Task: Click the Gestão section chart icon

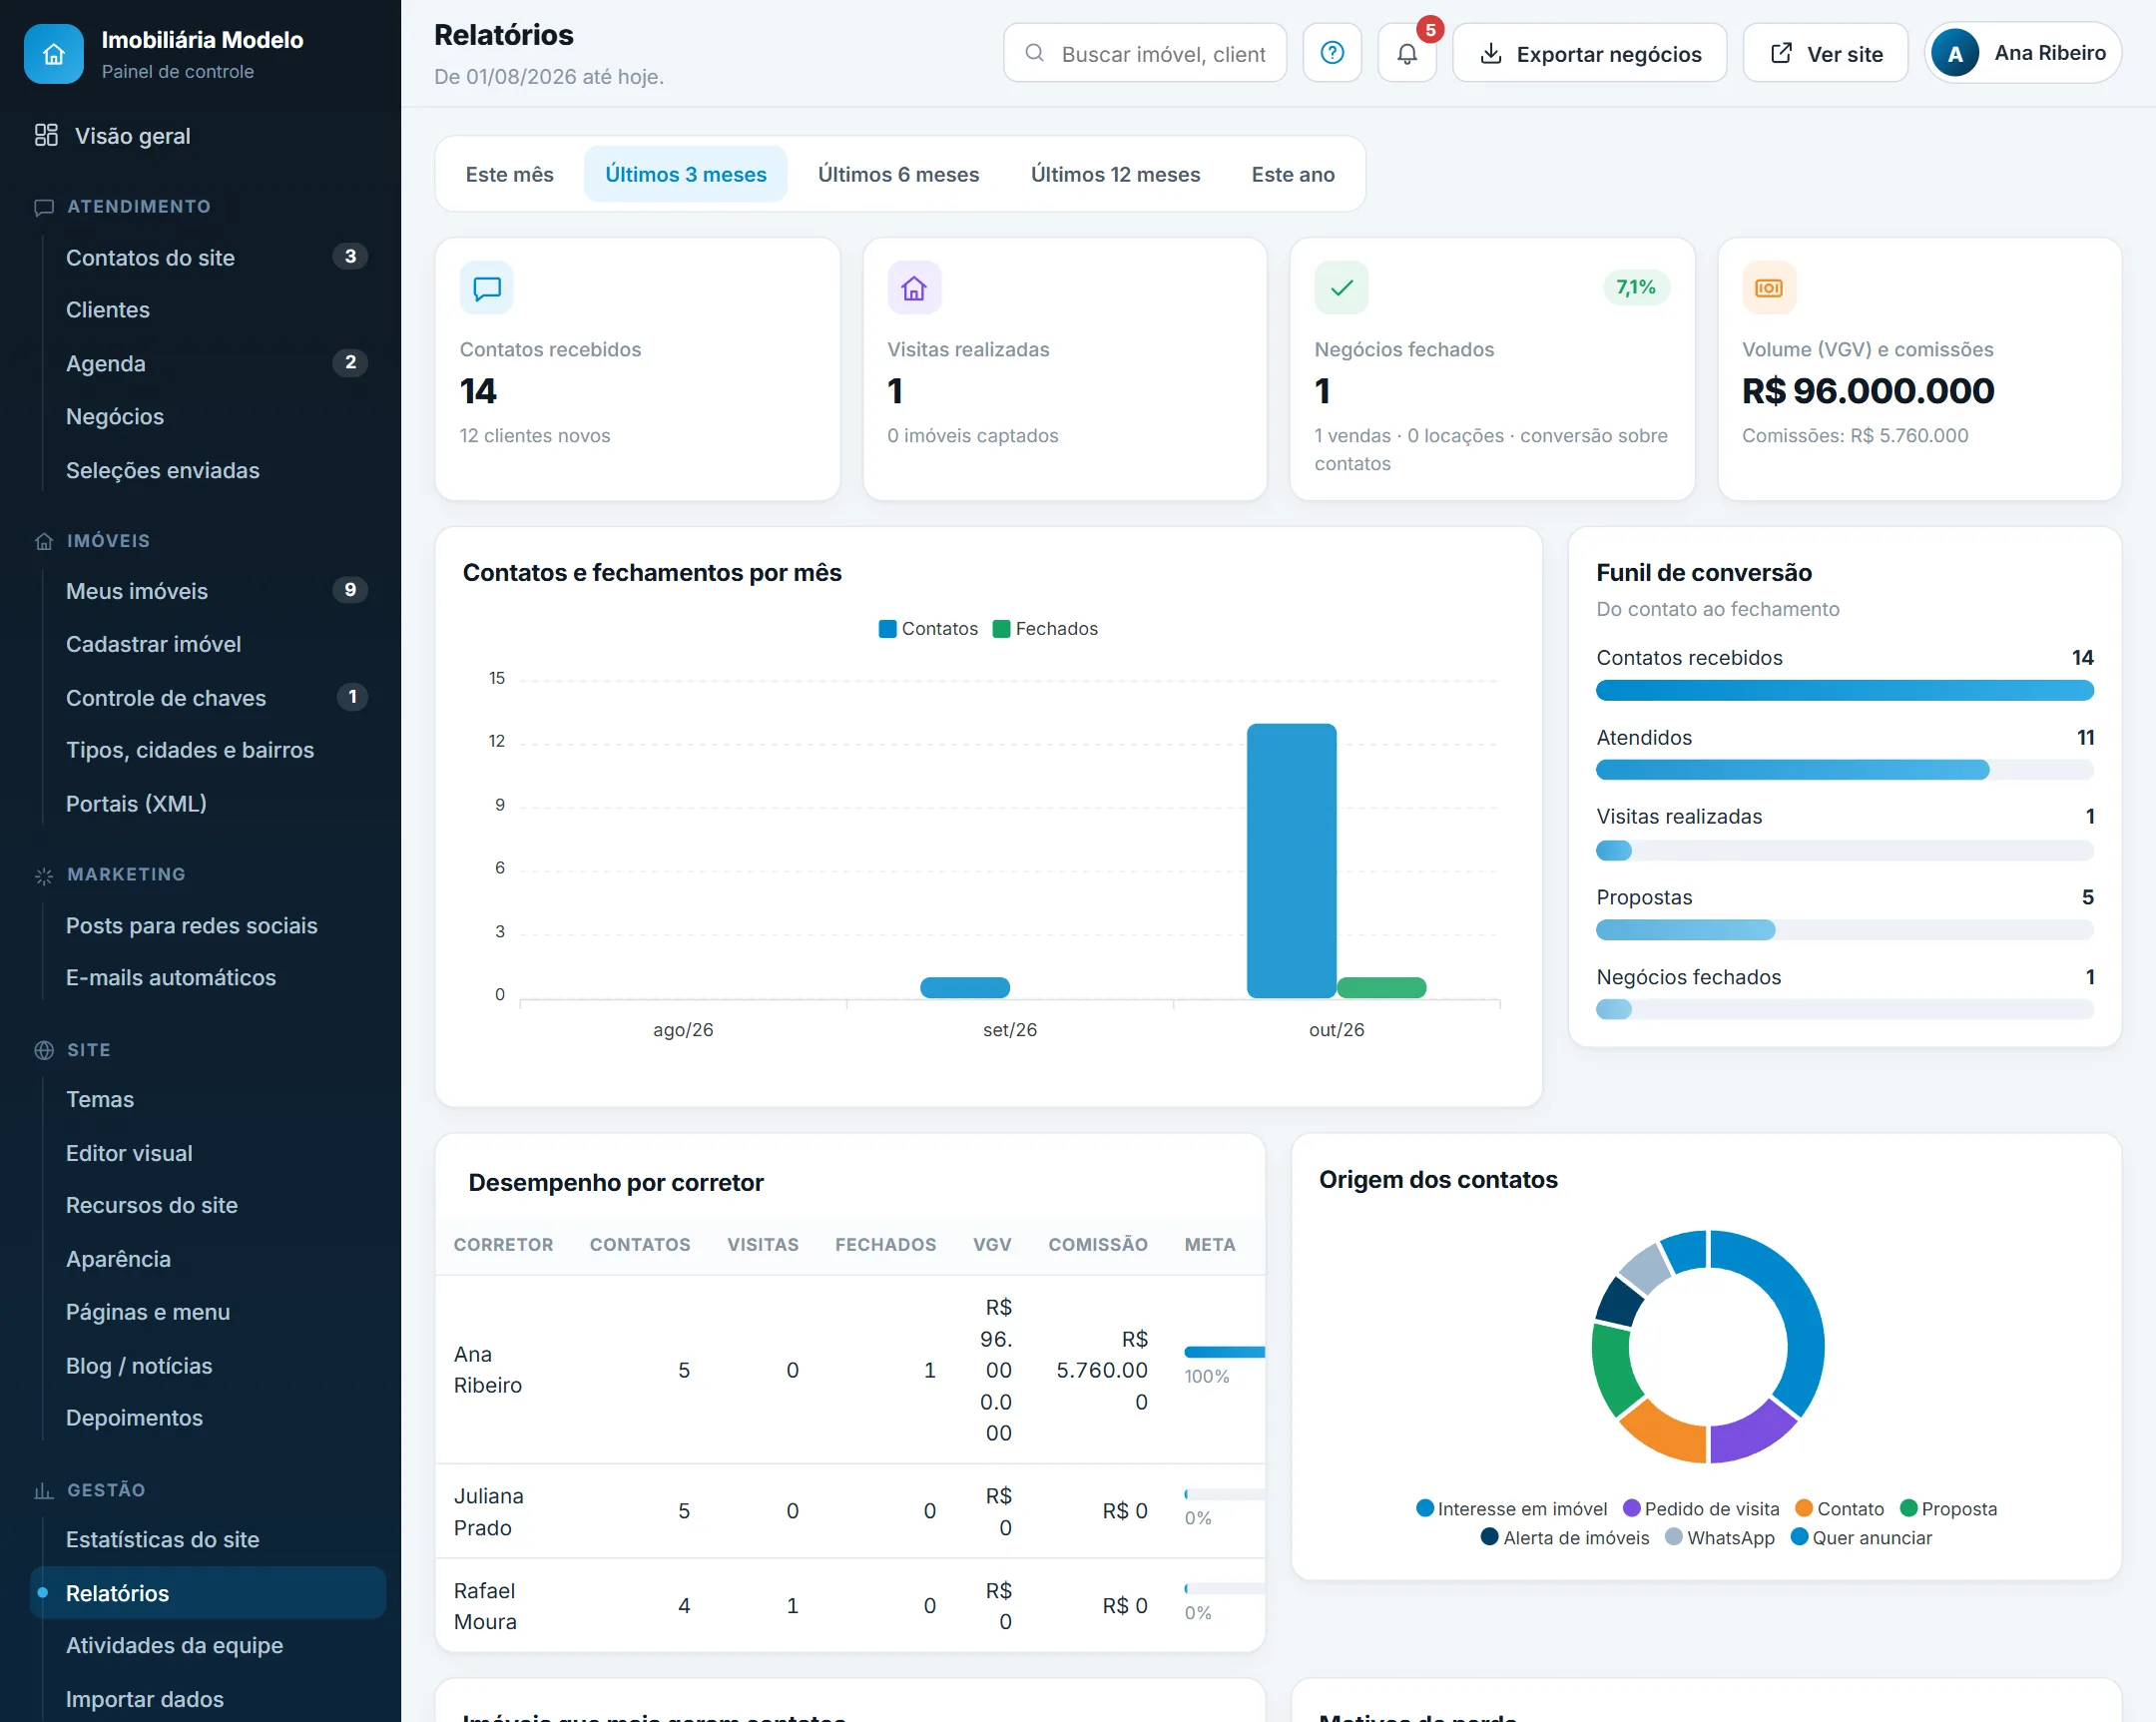Action: click(x=44, y=1490)
